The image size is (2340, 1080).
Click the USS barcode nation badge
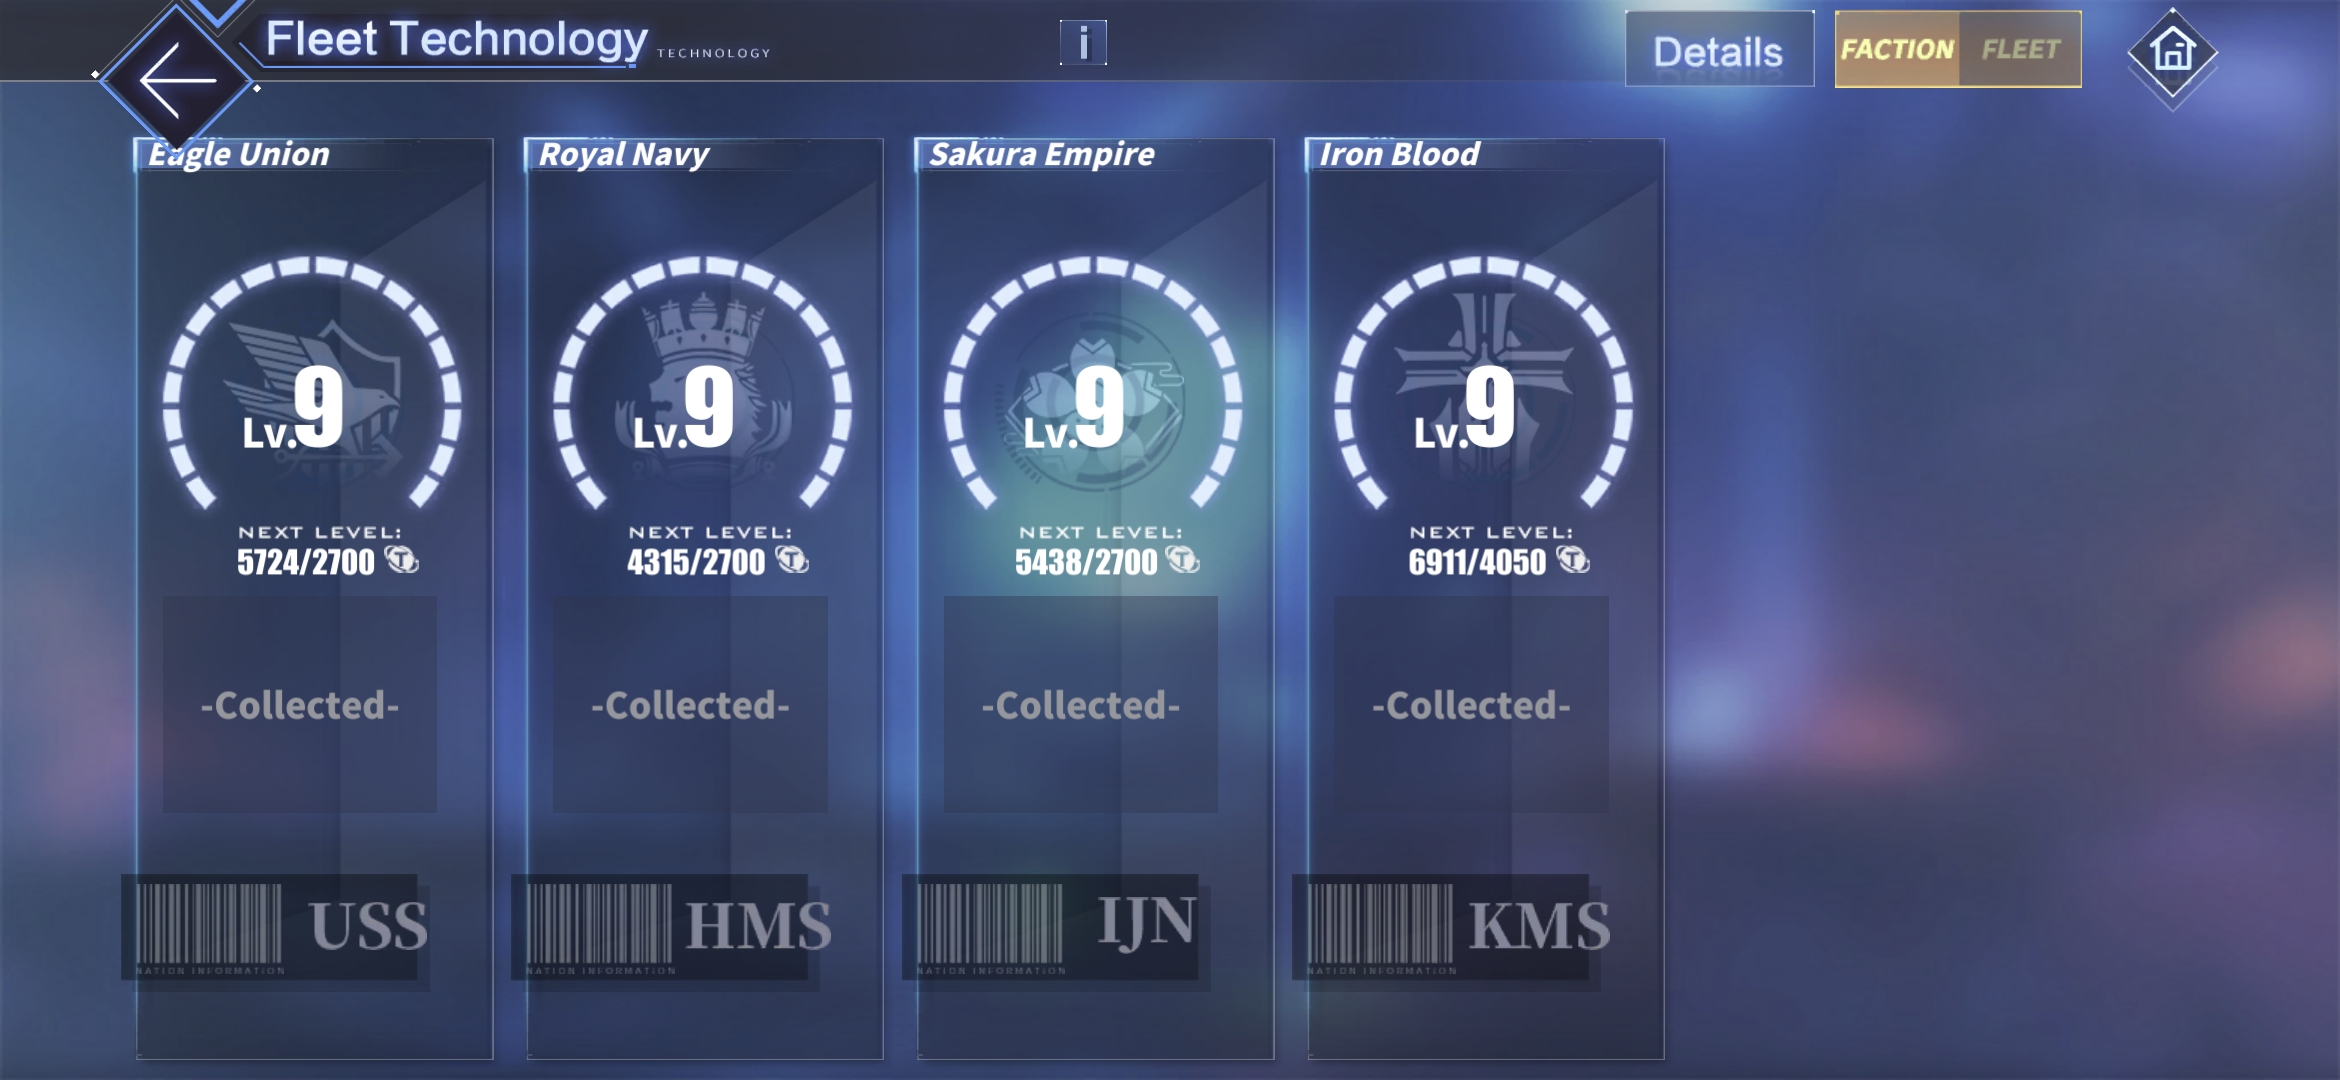pyautogui.click(x=276, y=928)
